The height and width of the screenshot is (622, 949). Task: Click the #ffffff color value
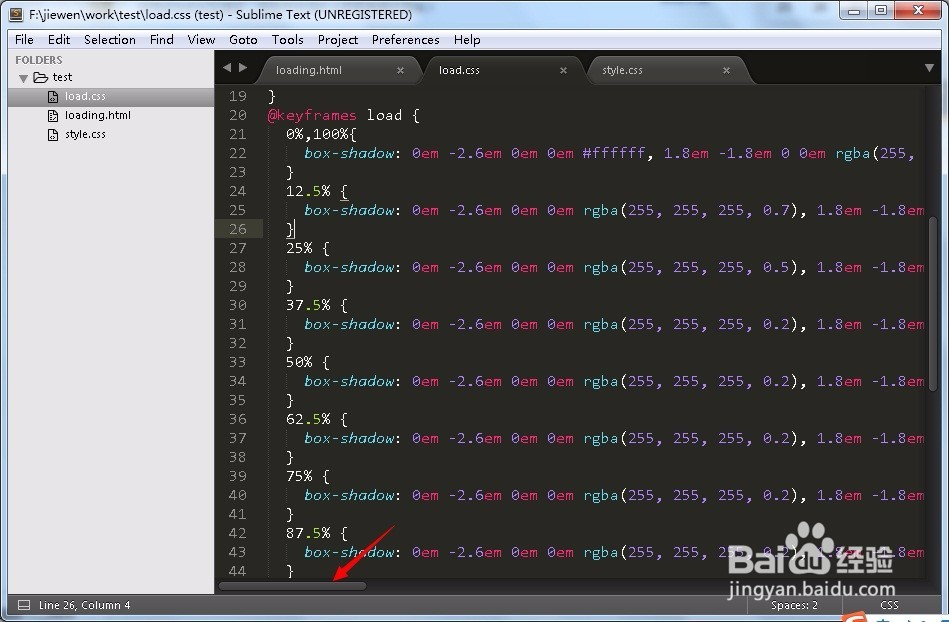coord(614,153)
